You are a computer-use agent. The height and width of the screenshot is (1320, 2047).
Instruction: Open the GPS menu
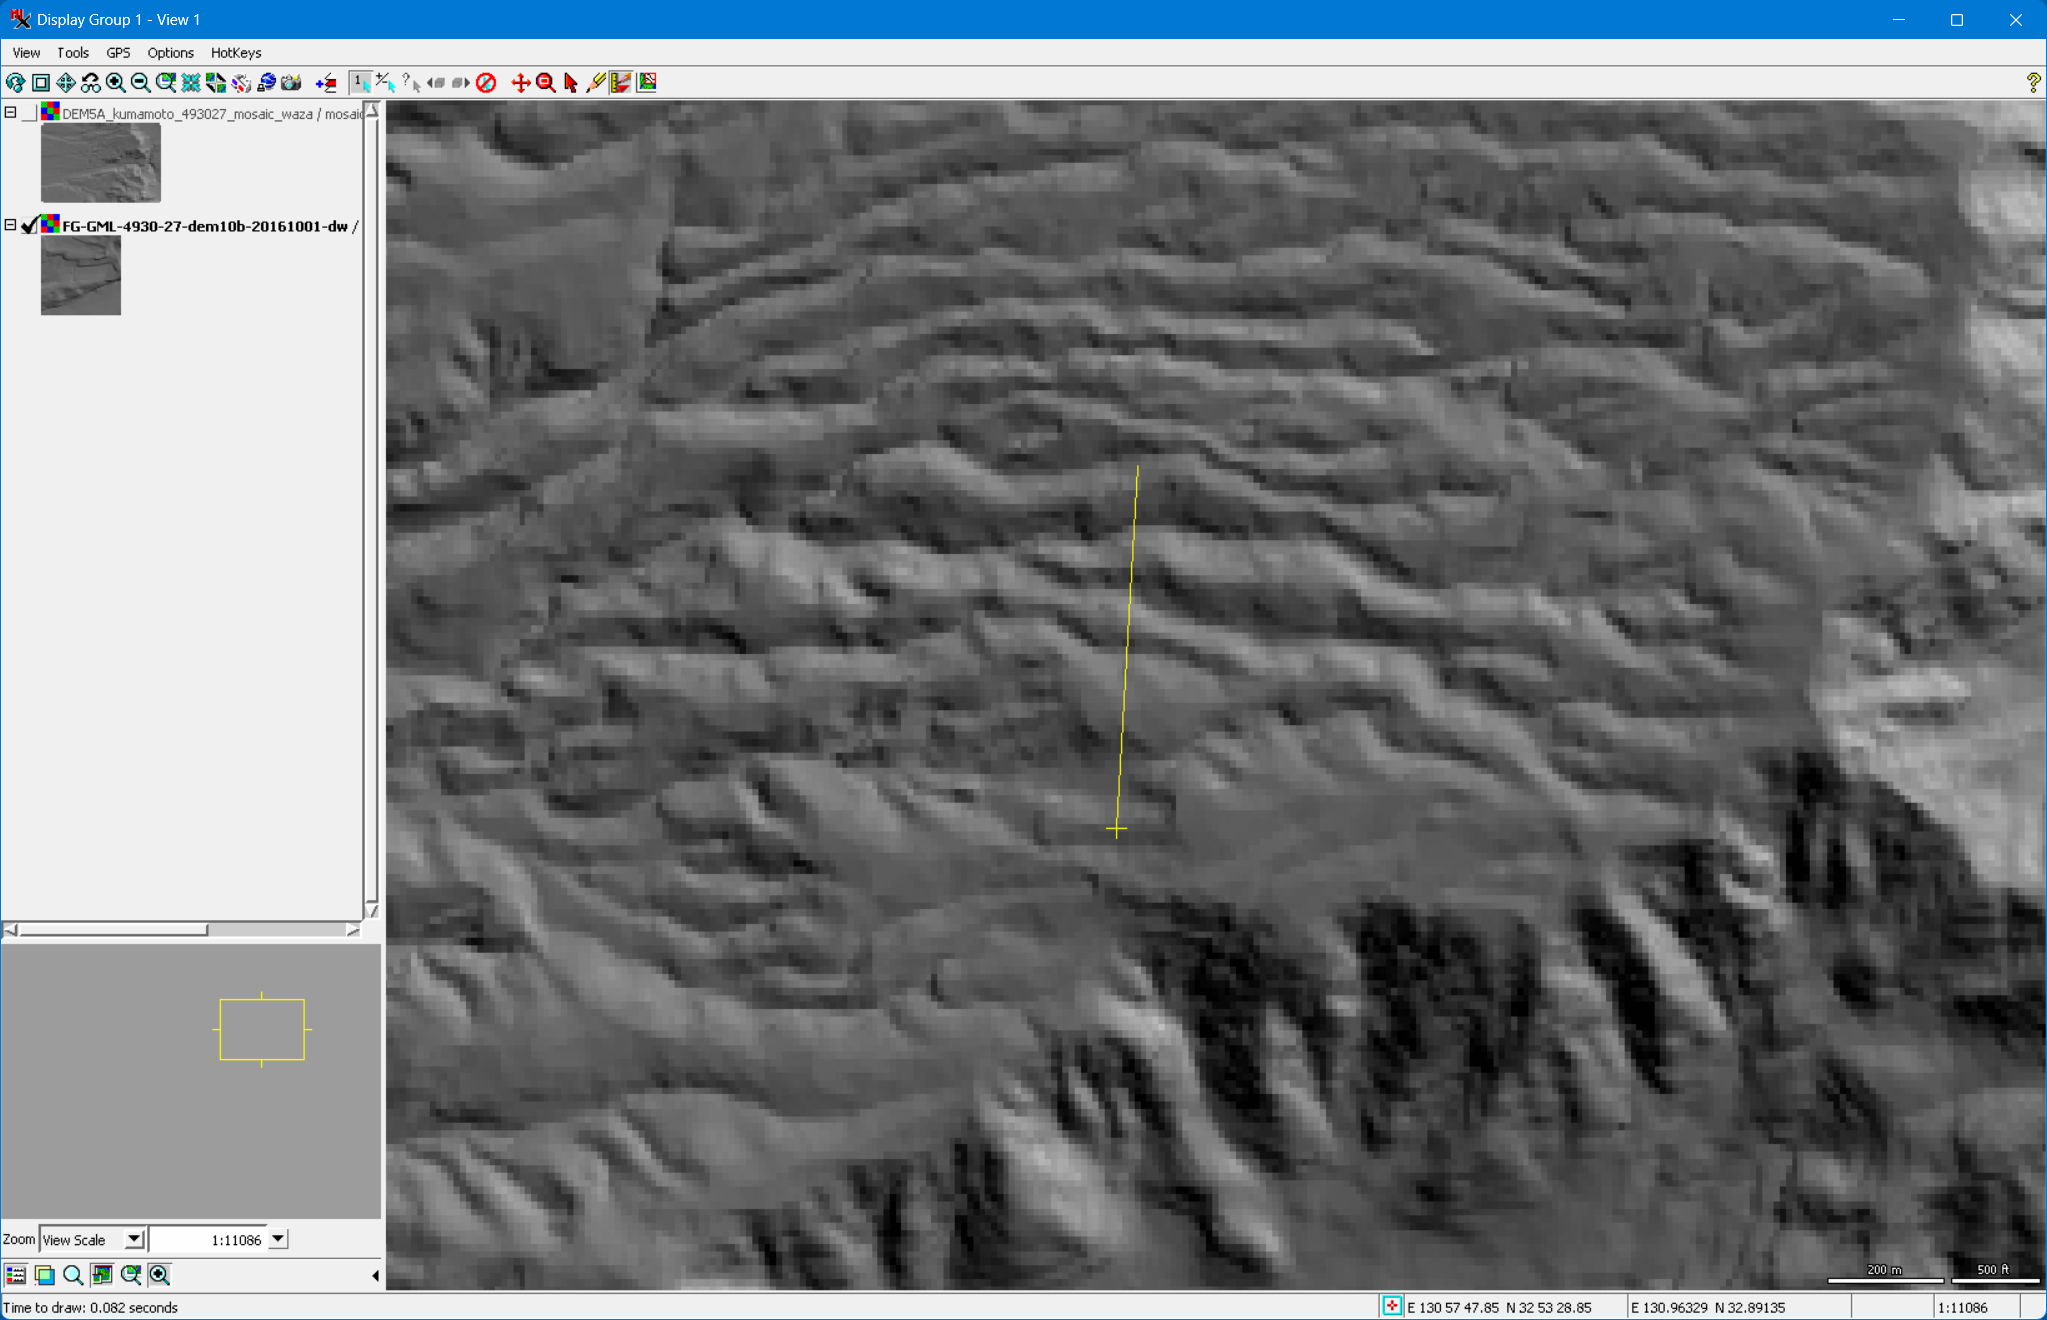click(118, 53)
